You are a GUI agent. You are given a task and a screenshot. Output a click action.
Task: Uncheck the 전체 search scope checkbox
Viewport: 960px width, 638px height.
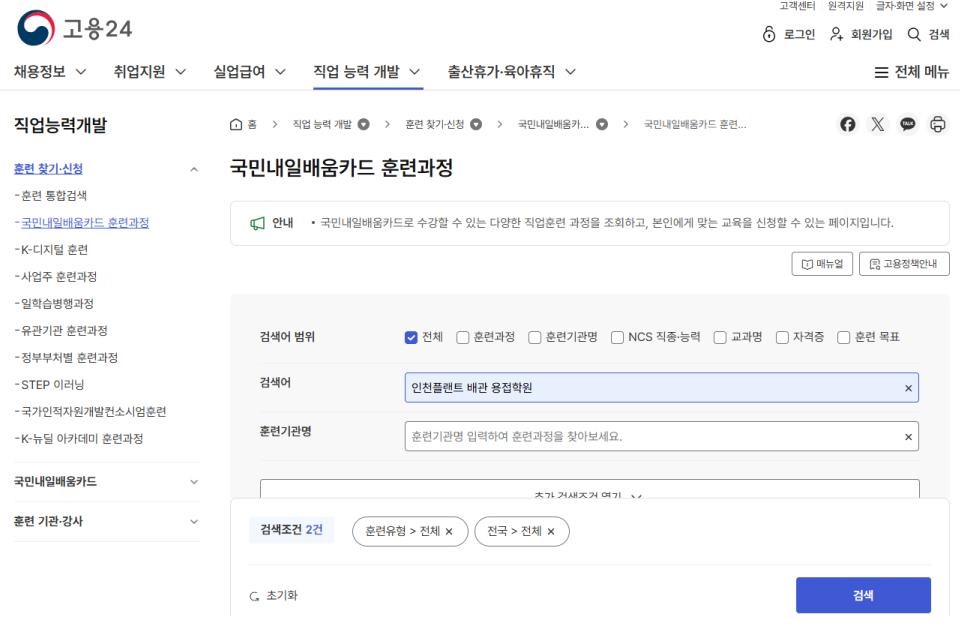click(411, 337)
